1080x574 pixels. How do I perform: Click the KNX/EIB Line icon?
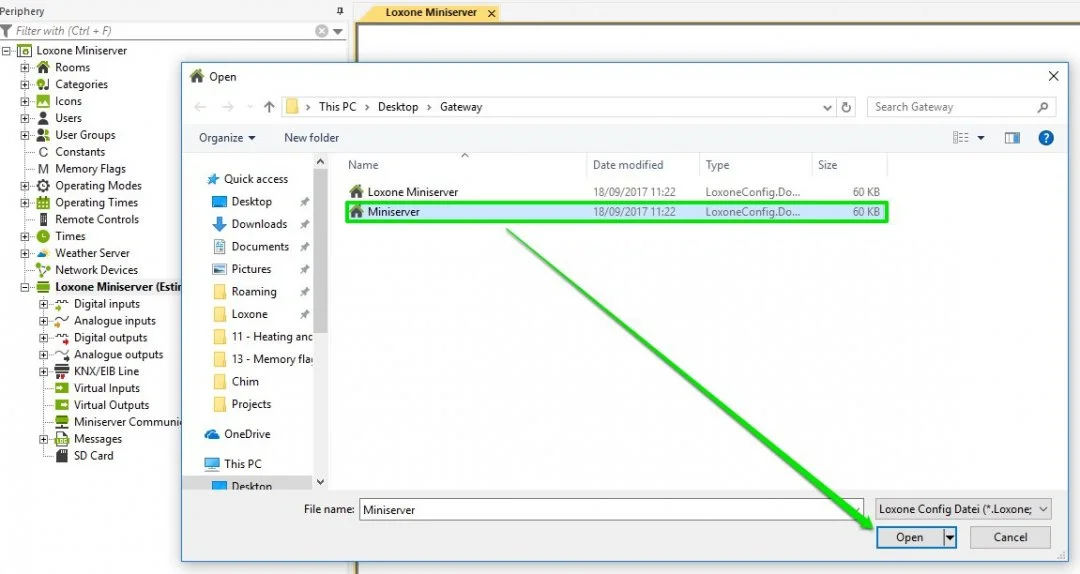(x=62, y=371)
